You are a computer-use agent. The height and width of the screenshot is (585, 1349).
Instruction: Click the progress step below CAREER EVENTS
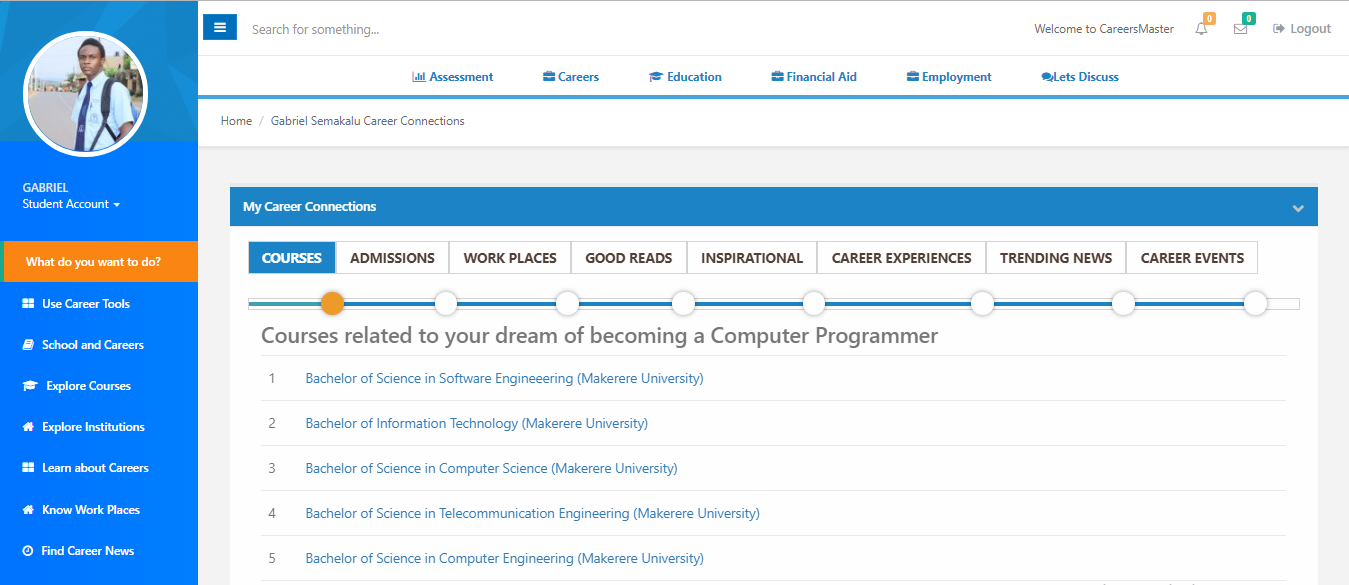1255,303
